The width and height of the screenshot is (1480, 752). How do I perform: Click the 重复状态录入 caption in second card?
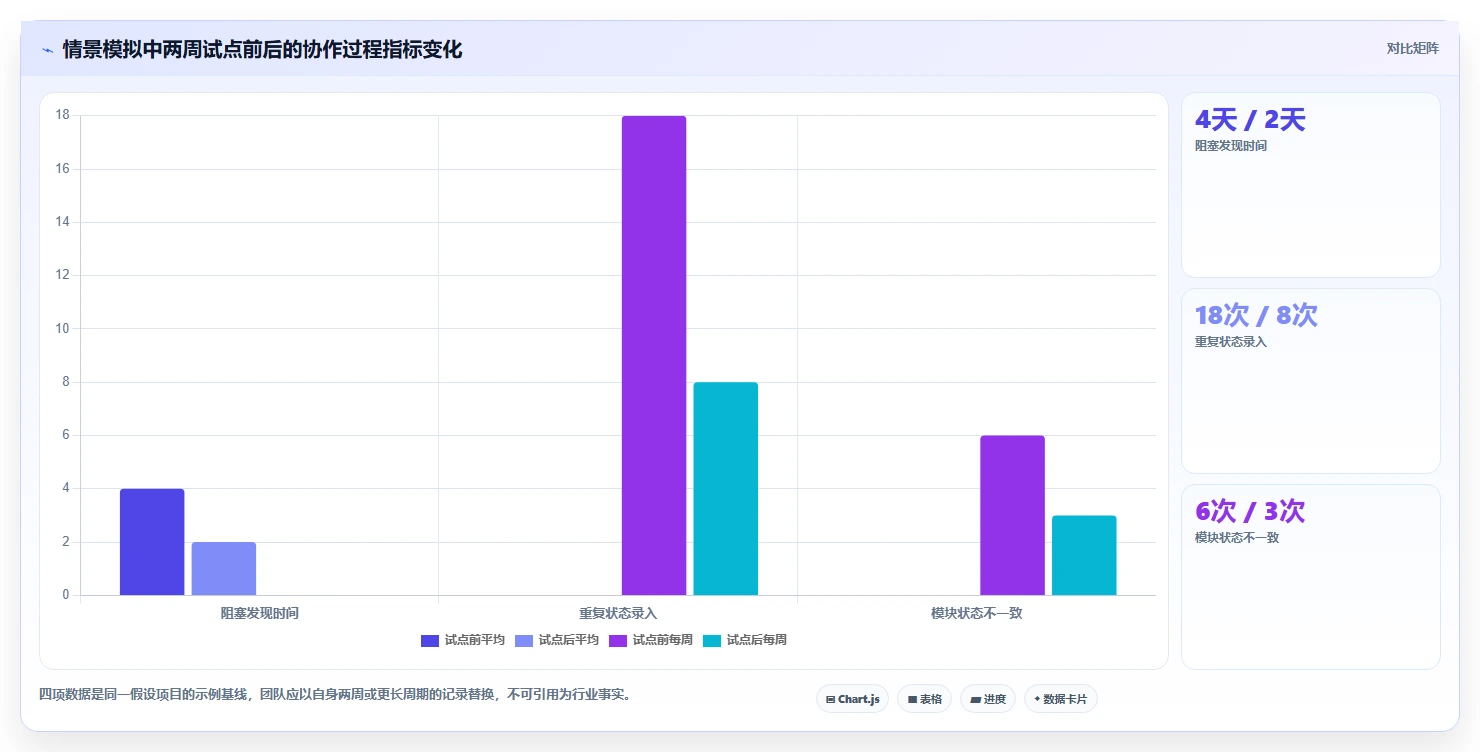[1231, 342]
